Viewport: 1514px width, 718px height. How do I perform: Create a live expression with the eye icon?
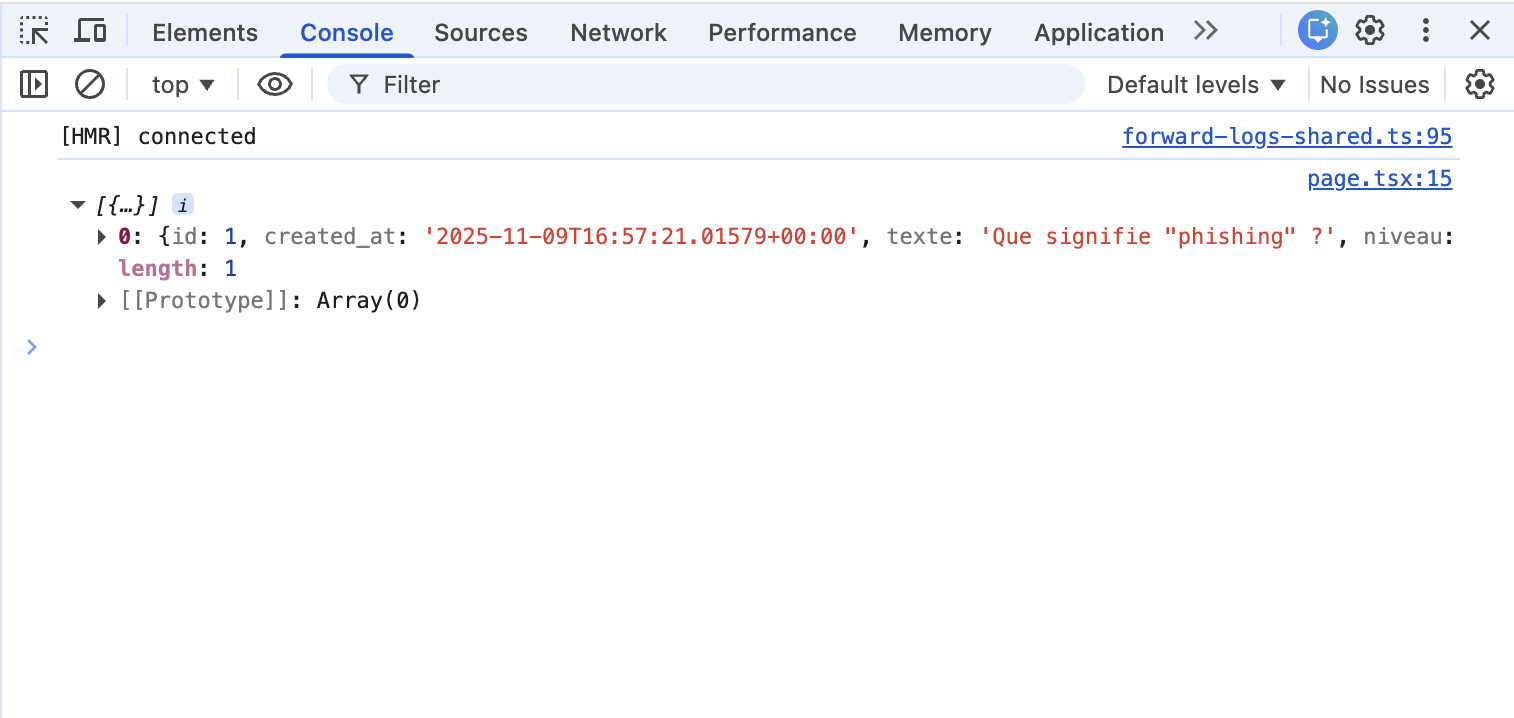[274, 84]
